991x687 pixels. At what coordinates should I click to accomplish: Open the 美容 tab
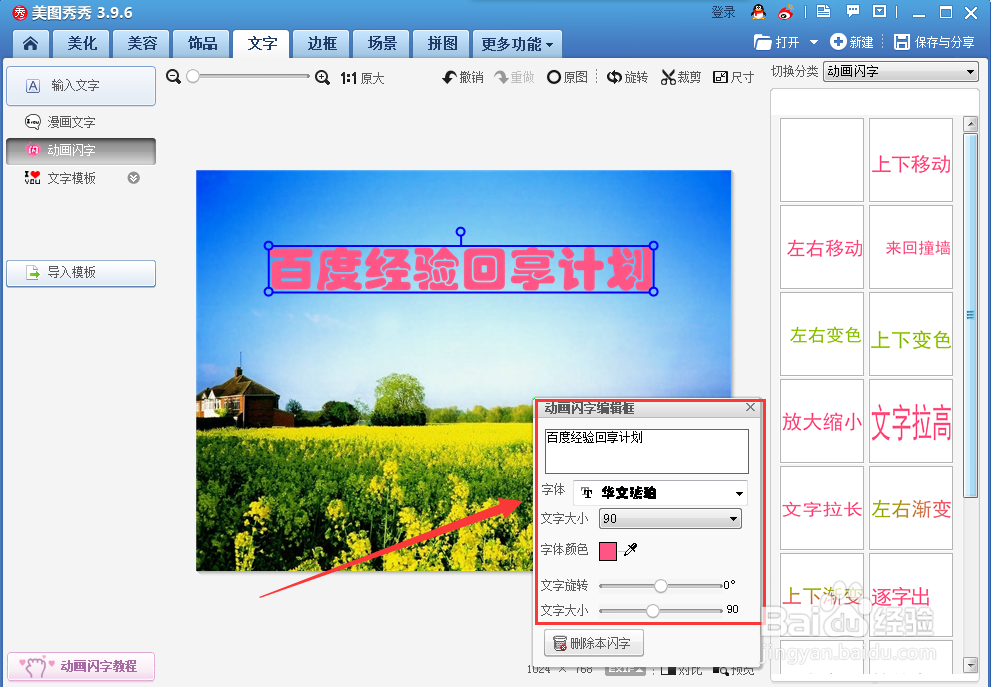click(142, 44)
